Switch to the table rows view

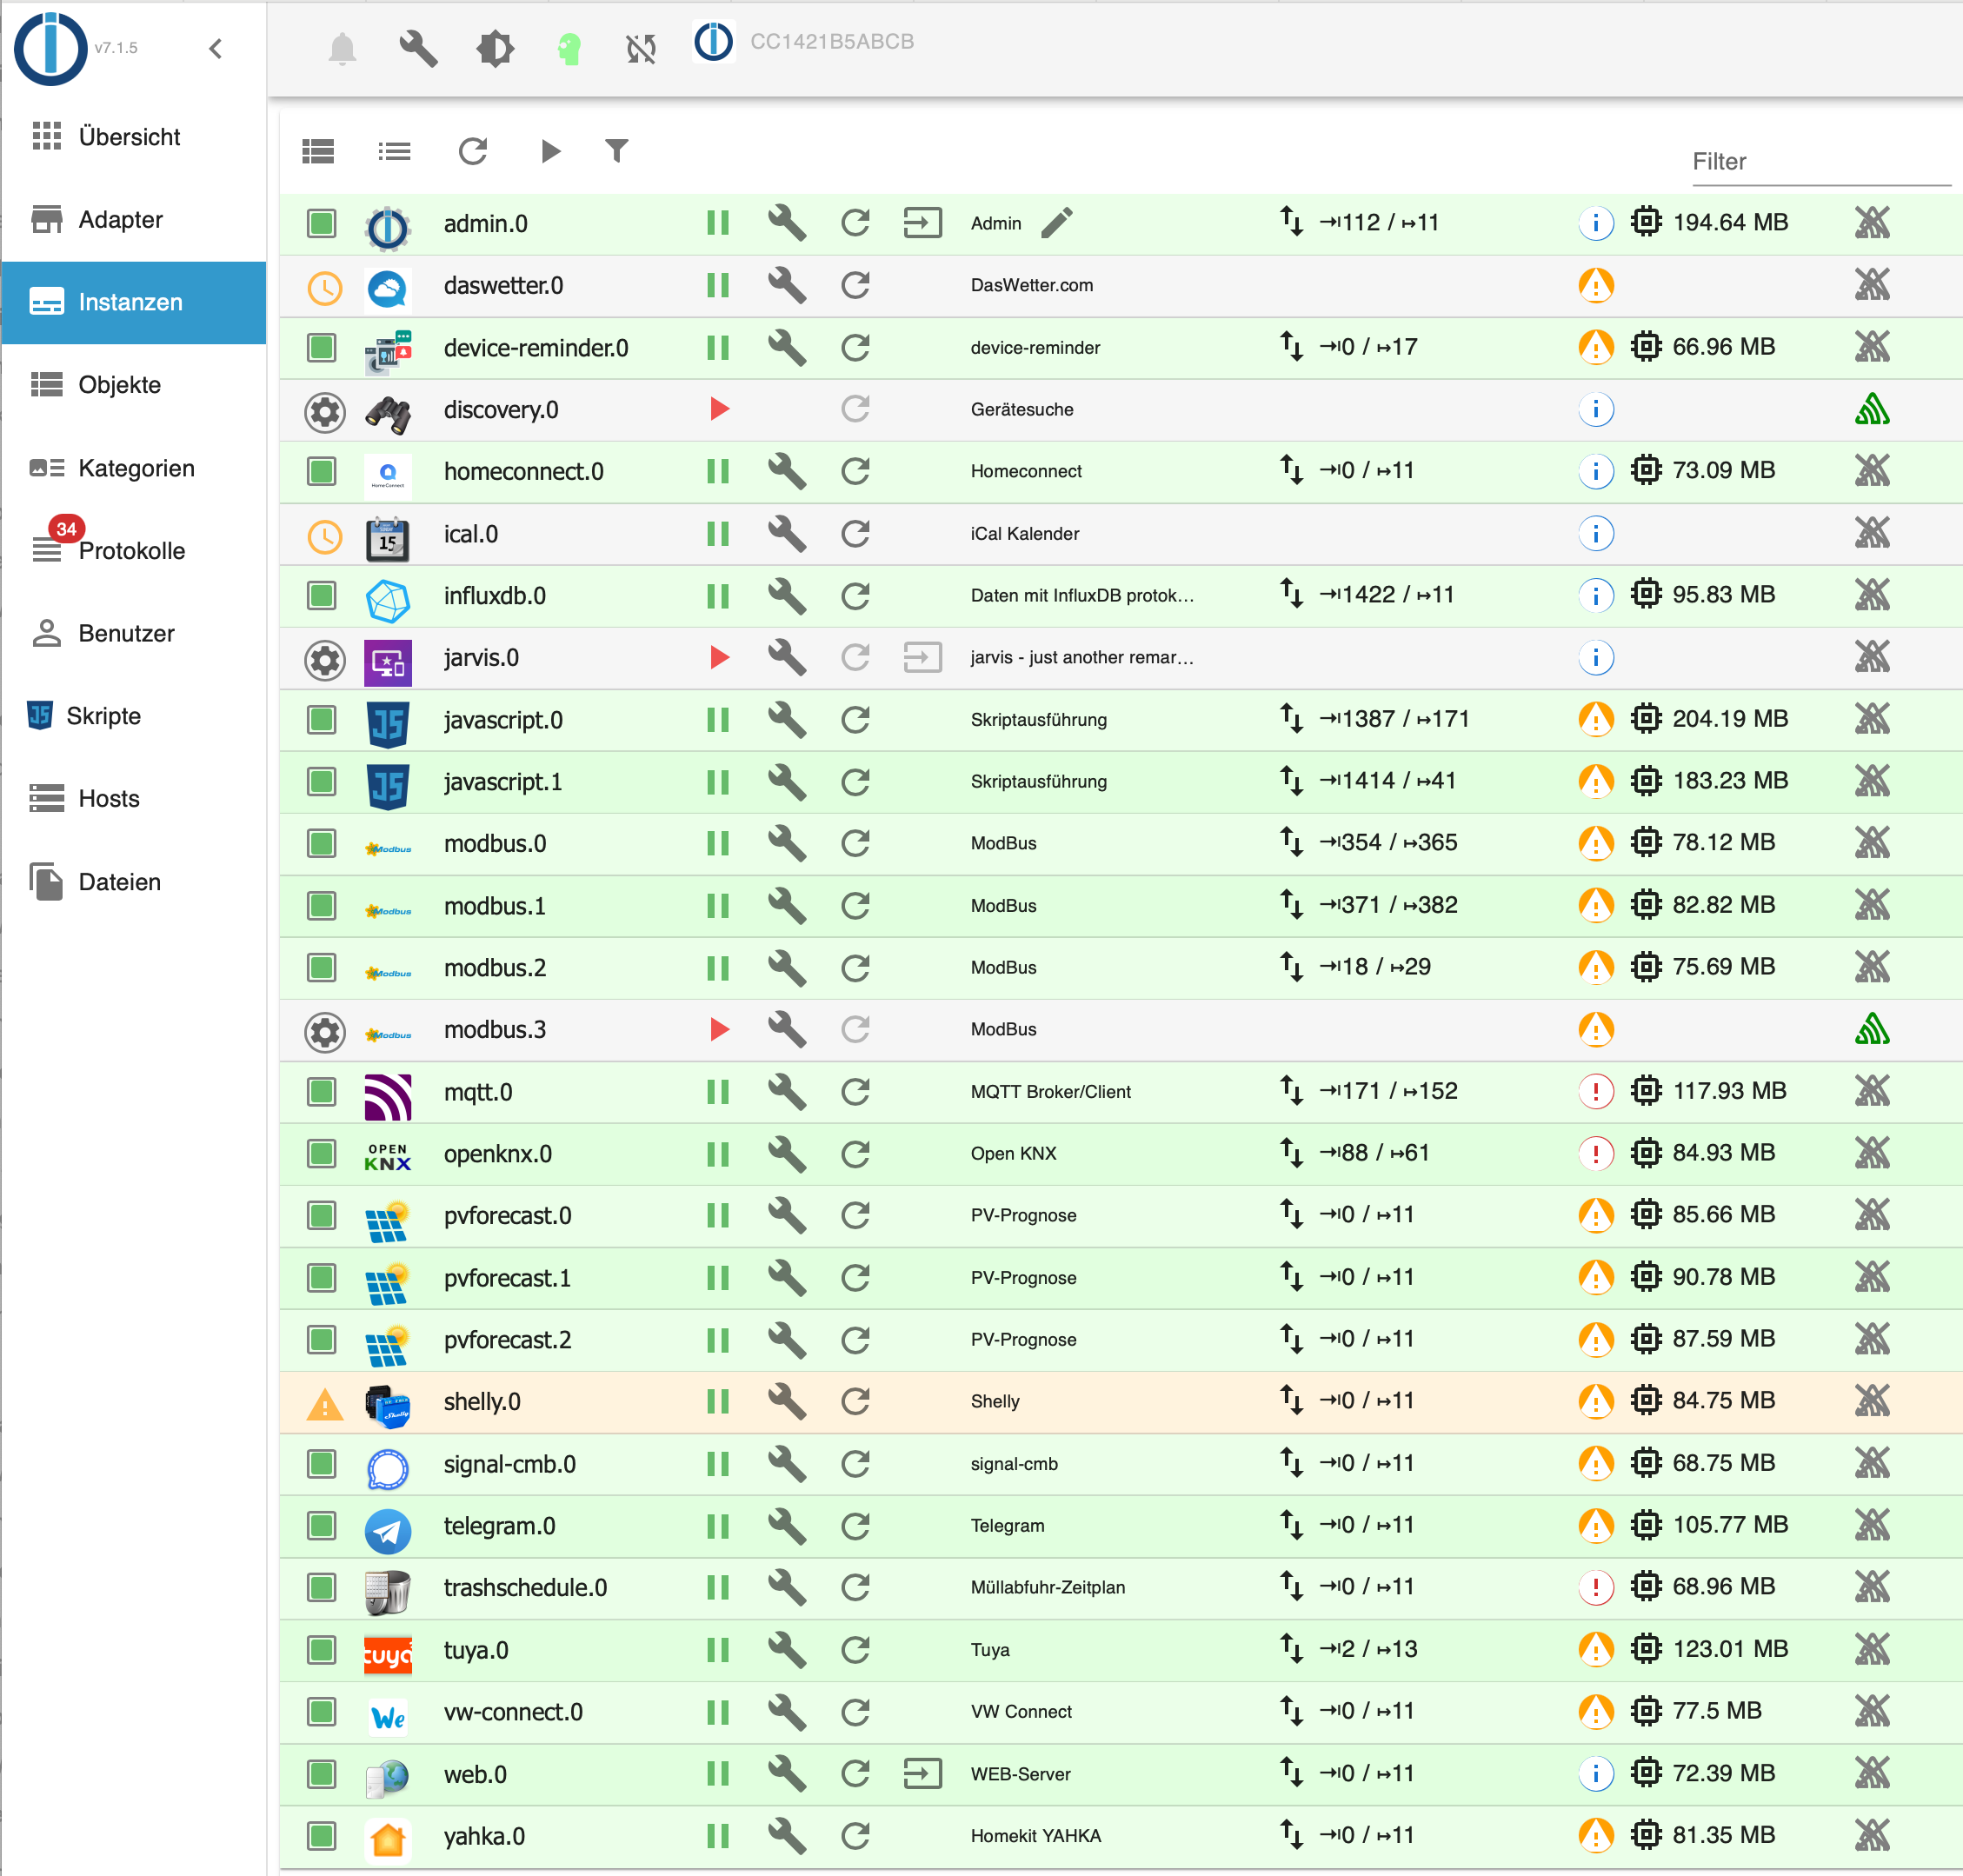click(x=319, y=151)
